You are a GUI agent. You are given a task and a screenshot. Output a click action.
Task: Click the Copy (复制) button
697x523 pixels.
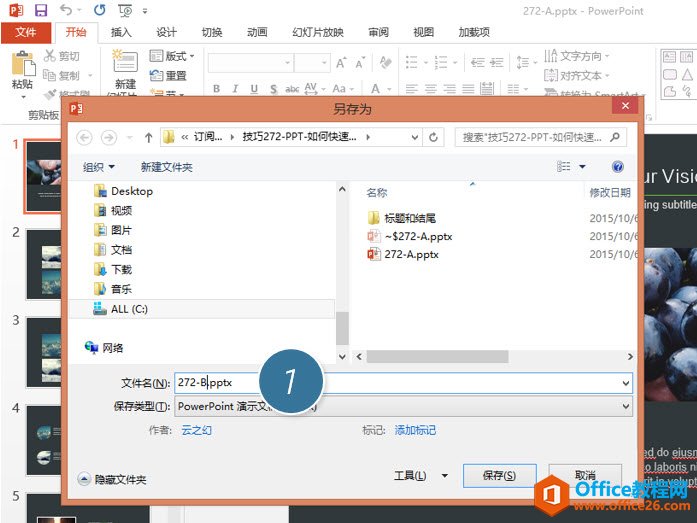(62, 76)
